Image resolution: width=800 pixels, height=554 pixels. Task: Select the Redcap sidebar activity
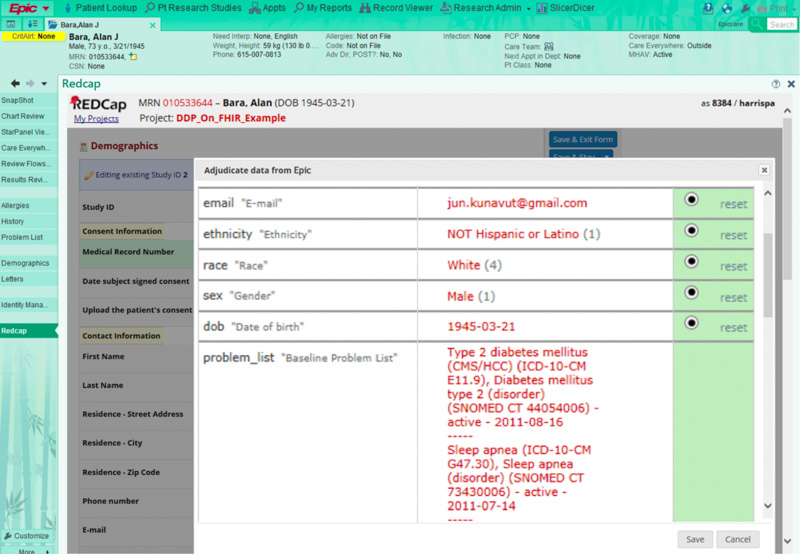click(29, 331)
